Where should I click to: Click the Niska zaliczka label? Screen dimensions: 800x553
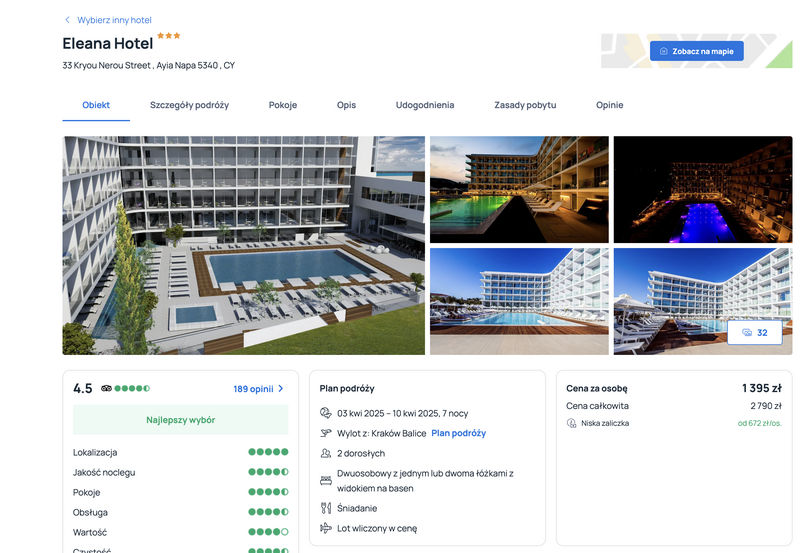(x=605, y=423)
